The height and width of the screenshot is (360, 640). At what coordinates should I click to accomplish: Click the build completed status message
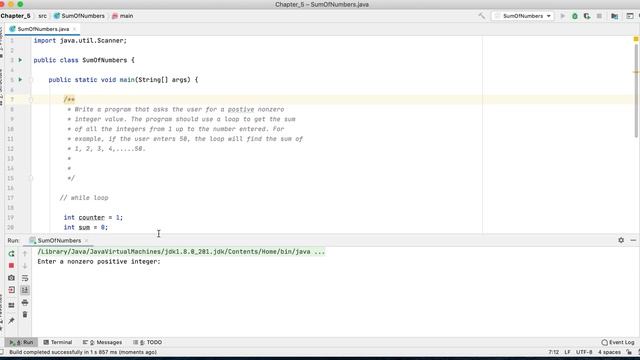(83, 352)
